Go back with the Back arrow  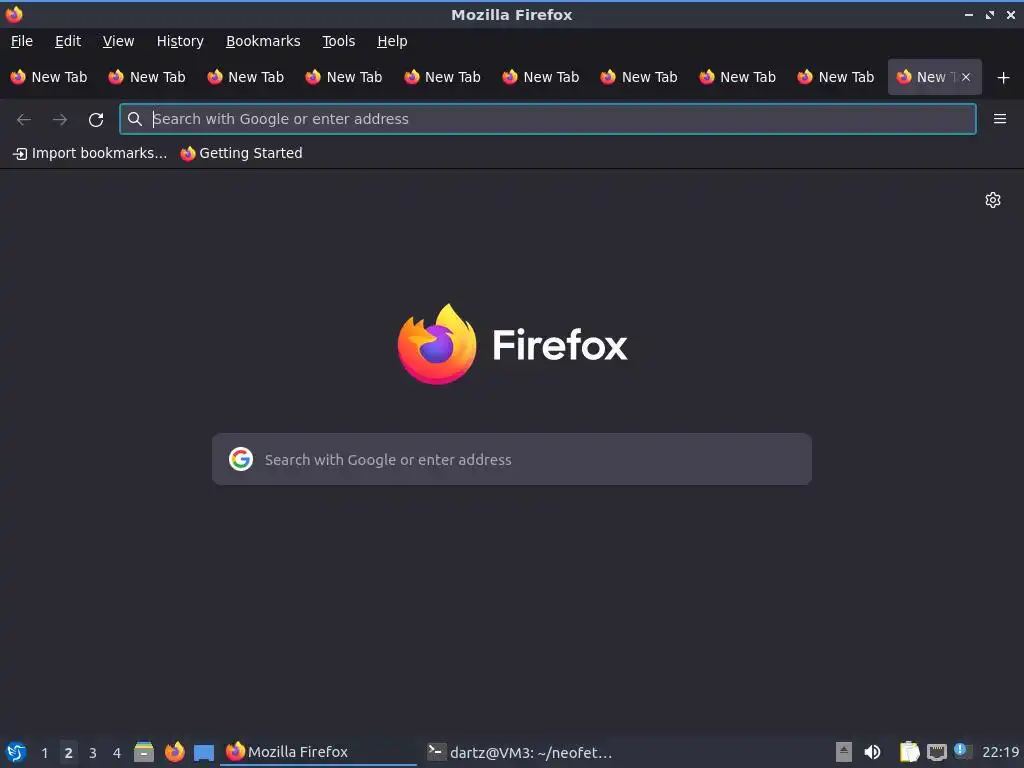24,120
